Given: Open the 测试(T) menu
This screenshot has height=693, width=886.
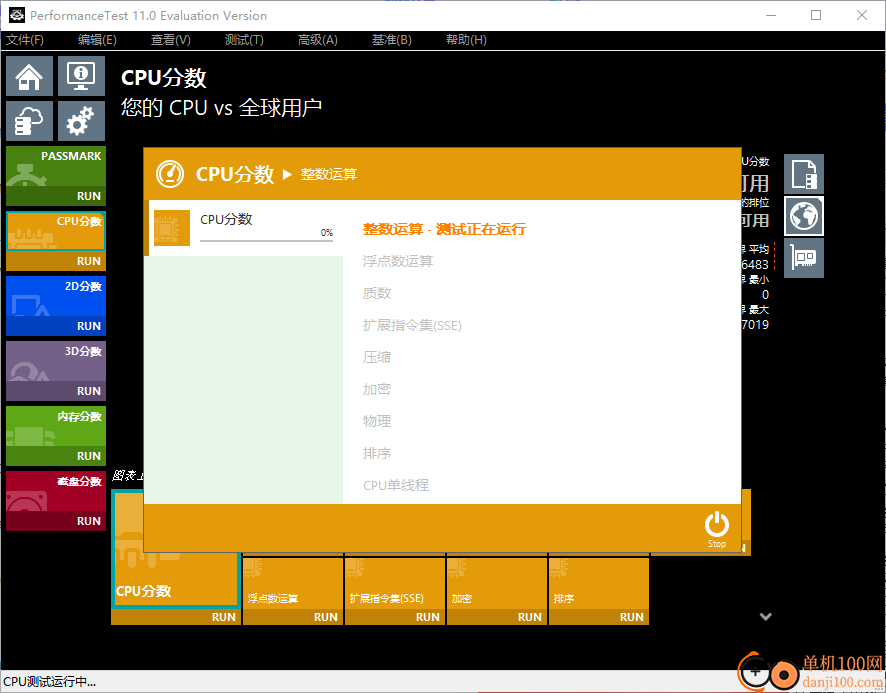Looking at the screenshot, I should [244, 40].
